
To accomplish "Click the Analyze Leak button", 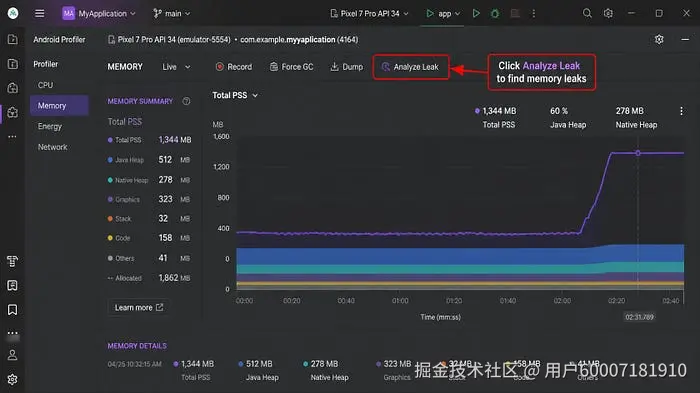I will (410, 67).
